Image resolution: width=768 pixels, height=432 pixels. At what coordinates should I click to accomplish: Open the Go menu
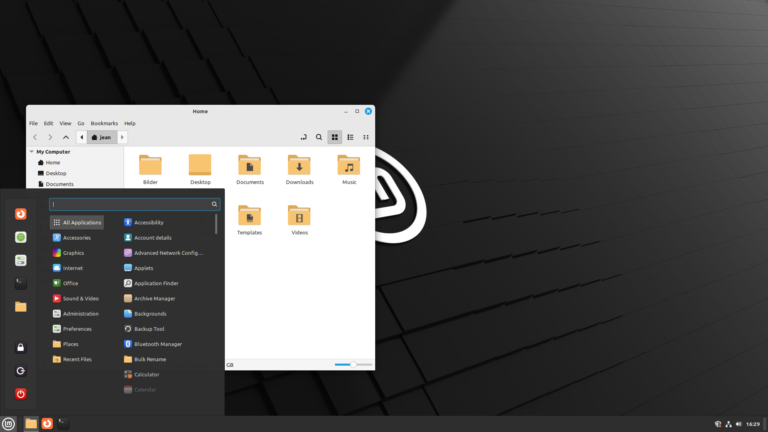click(81, 123)
